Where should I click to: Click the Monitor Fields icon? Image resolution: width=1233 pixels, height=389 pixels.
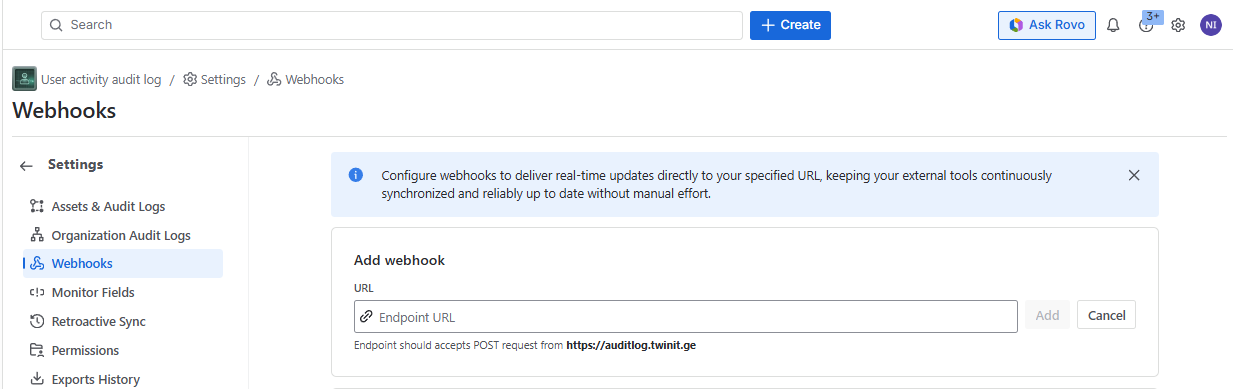37,293
